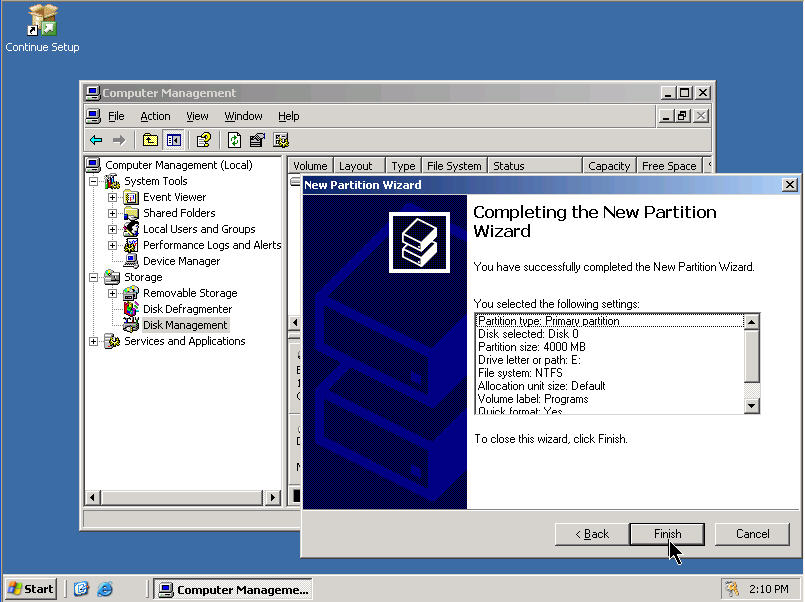Click the Event Viewer icon

pyautogui.click(x=131, y=197)
